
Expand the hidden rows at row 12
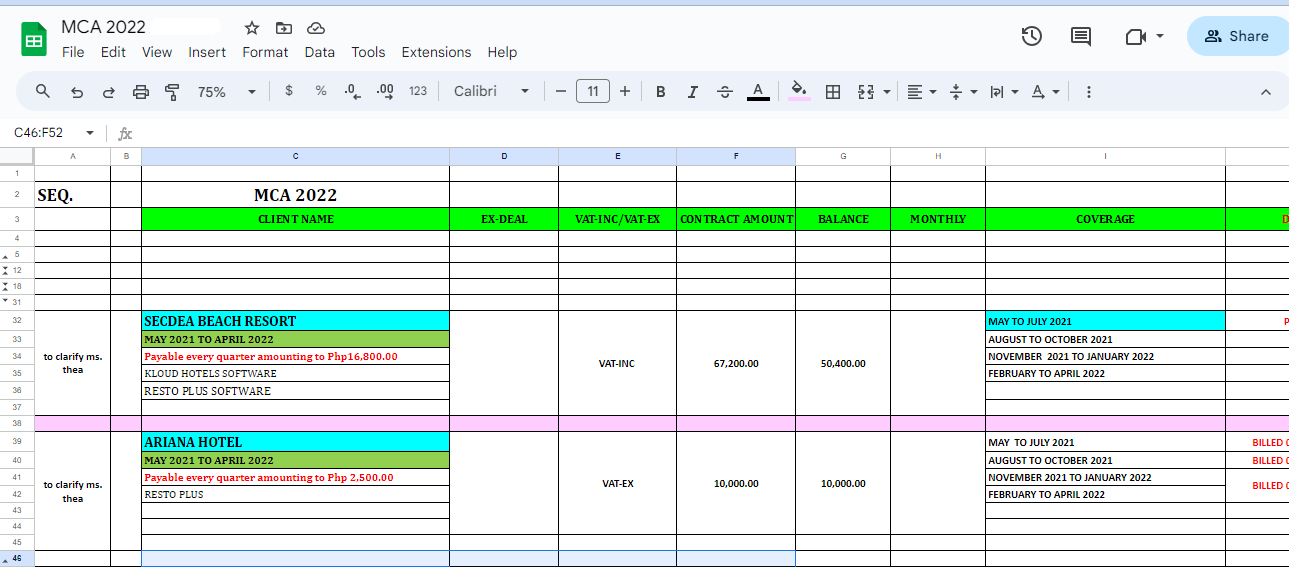[6, 270]
